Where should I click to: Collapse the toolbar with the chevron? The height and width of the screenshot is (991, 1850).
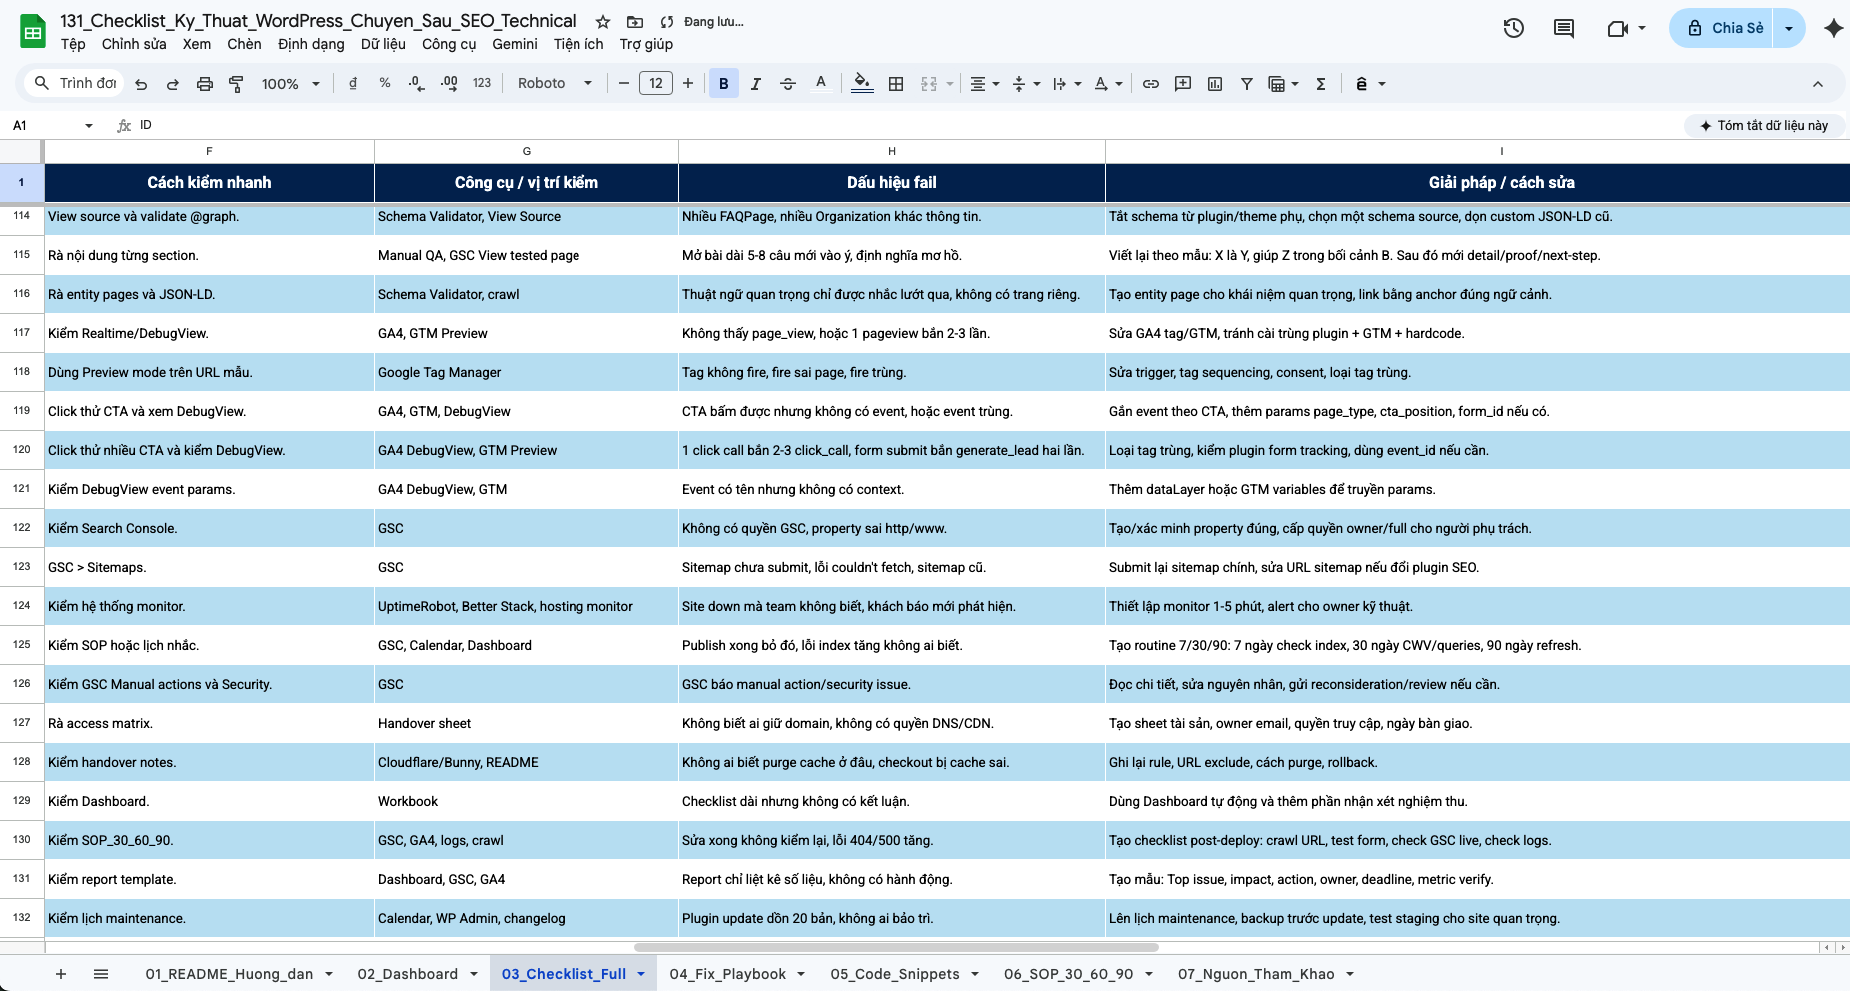(x=1818, y=84)
